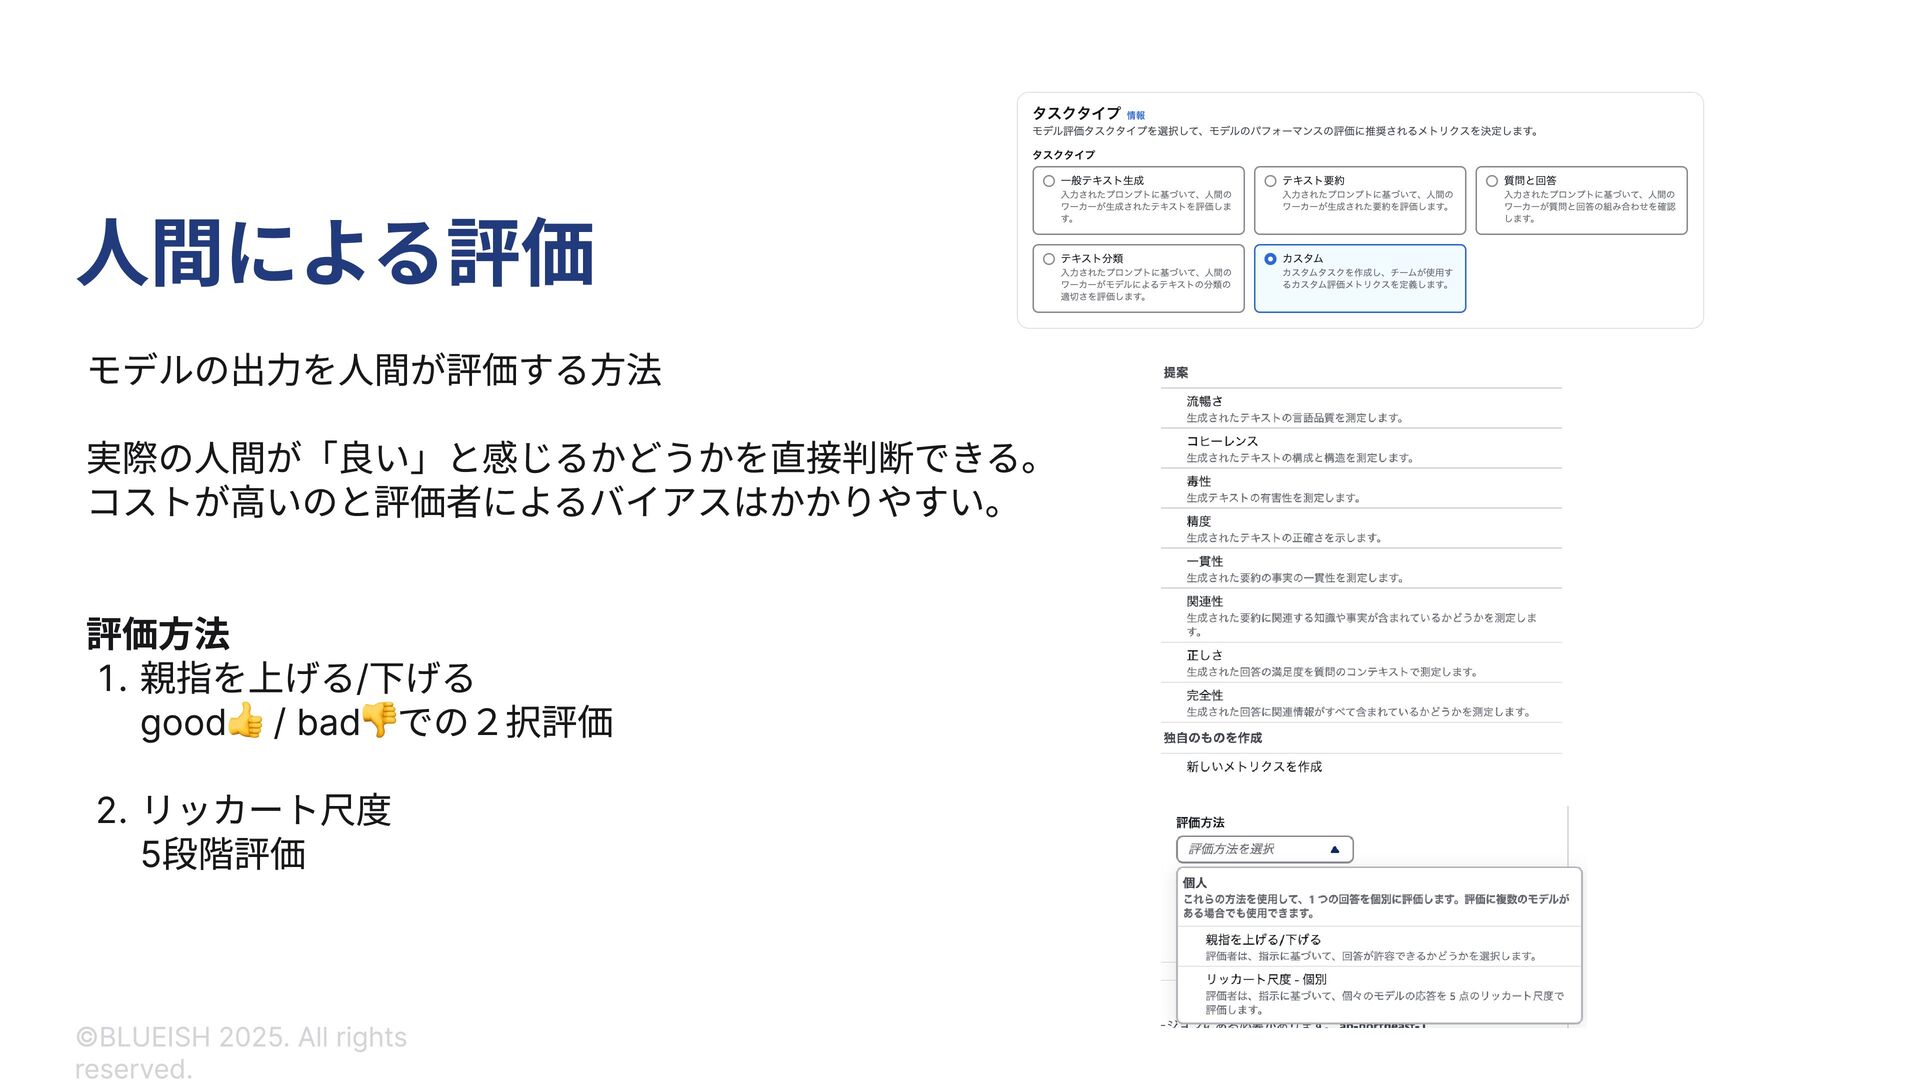The width and height of the screenshot is (1920, 1080).
Task: Select the テキスト要約 radio option
Action: pyautogui.click(x=1270, y=181)
